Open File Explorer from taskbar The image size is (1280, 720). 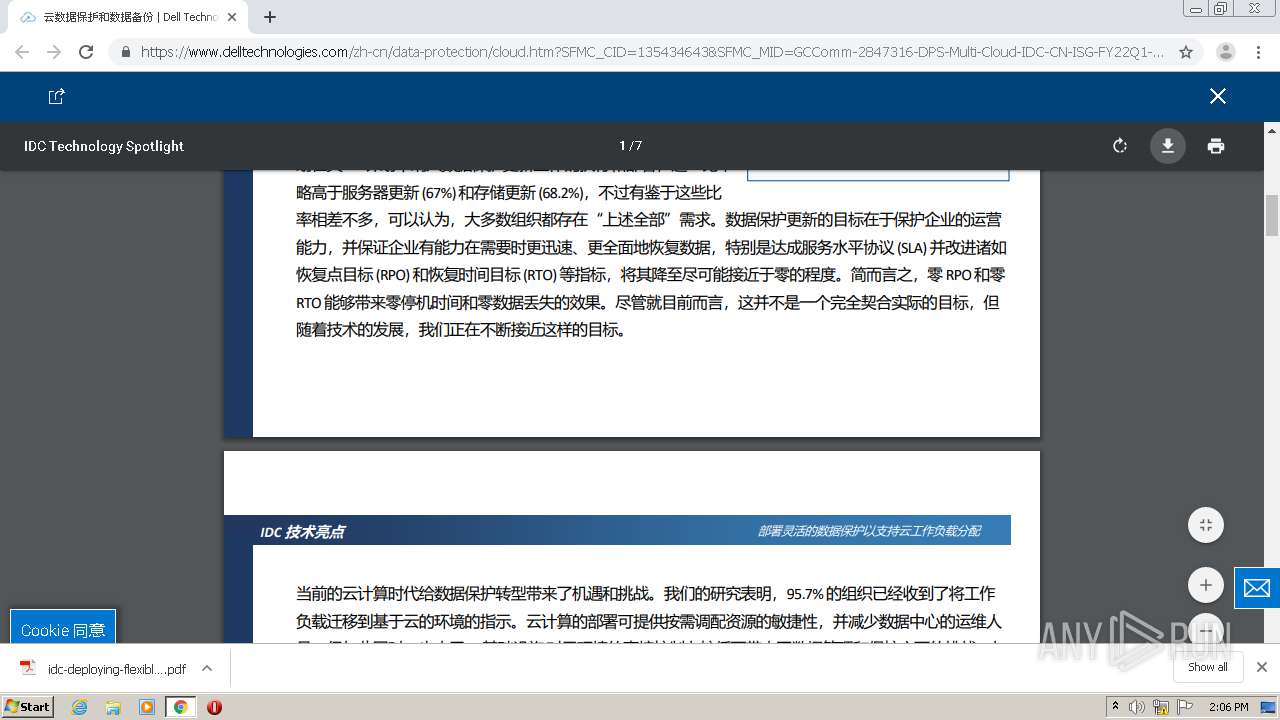click(113, 707)
